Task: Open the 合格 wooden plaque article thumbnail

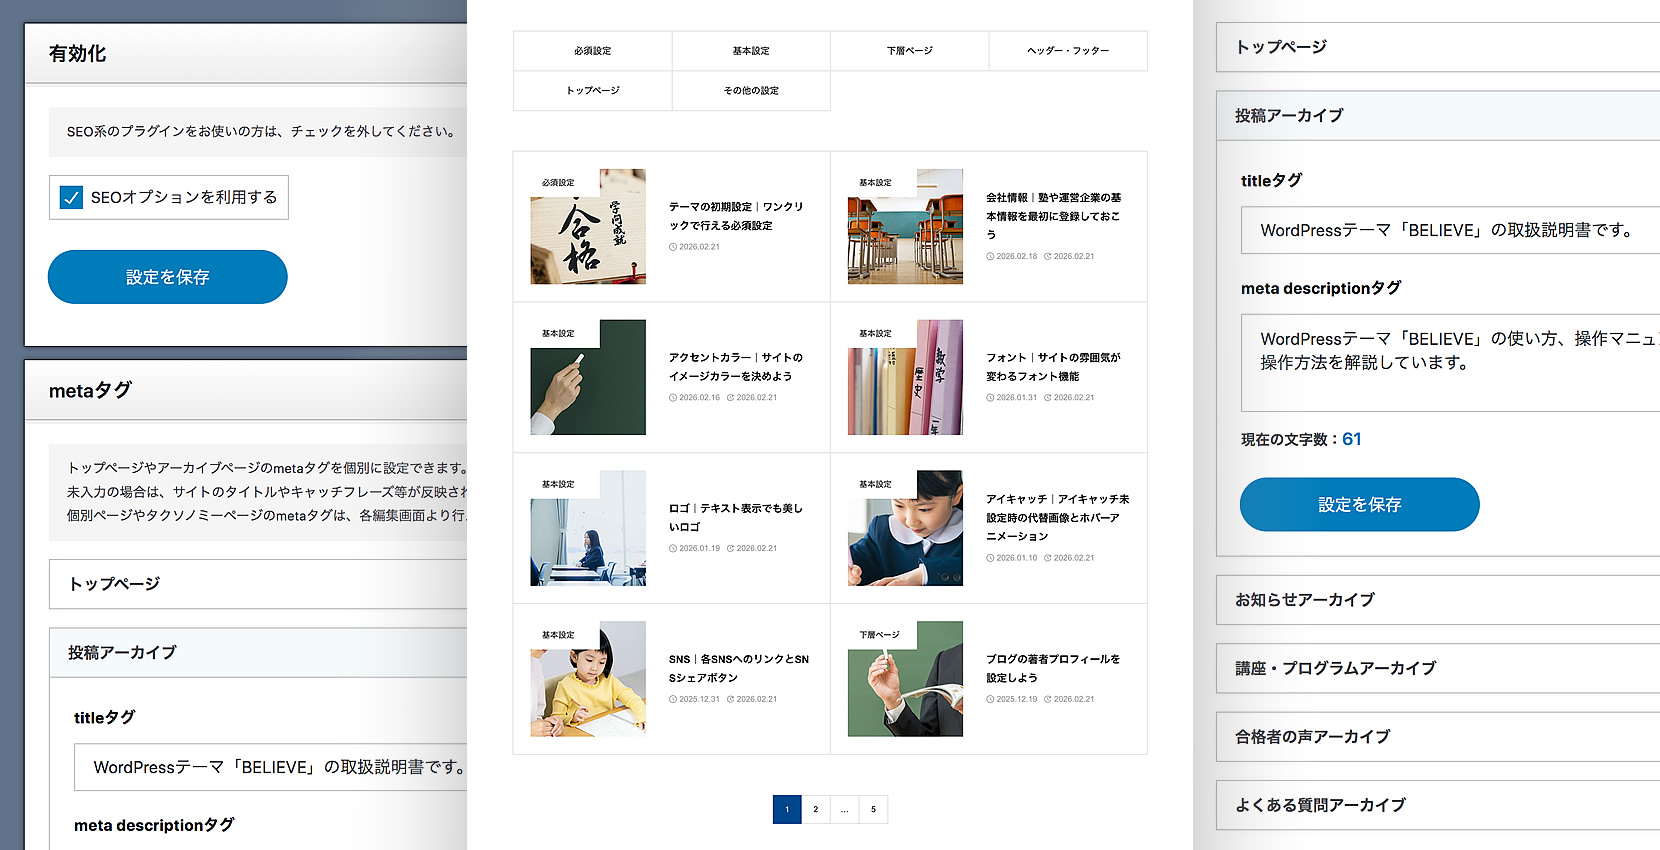Action: 588,227
